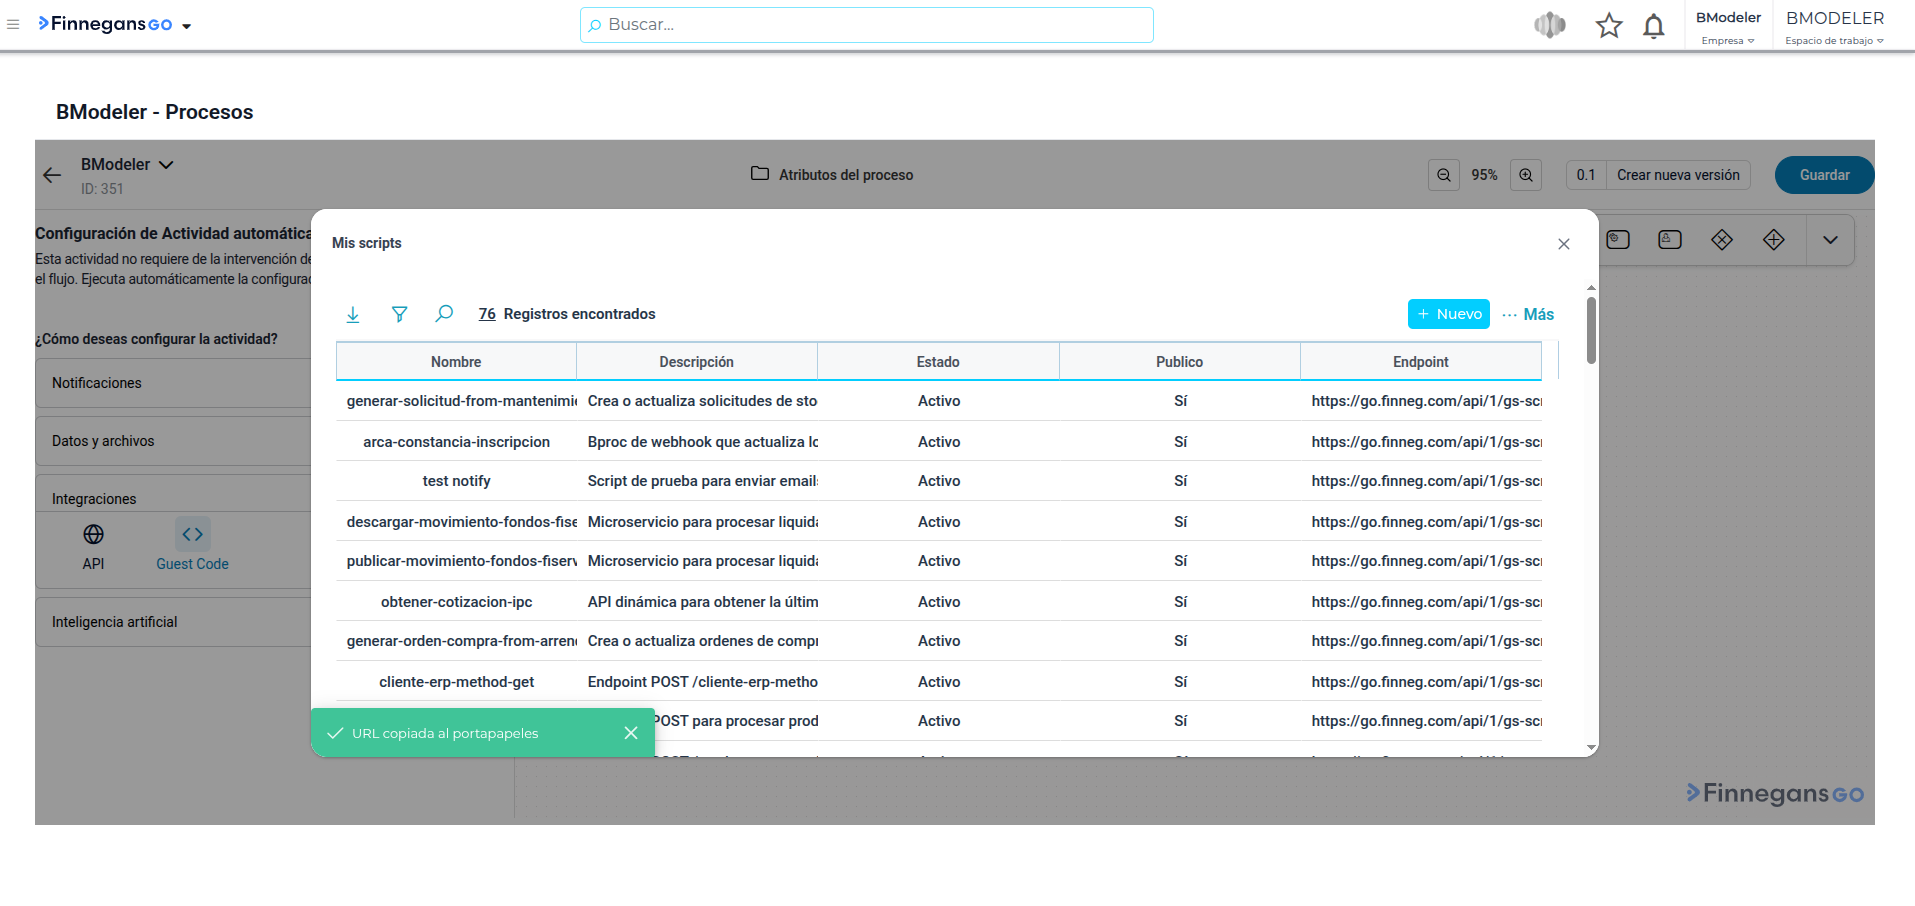Viewport: 1915px width, 906px height.
Task: Open the AI assistant waveform icon
Action: pyautogui.click(x=1550, y=25)
